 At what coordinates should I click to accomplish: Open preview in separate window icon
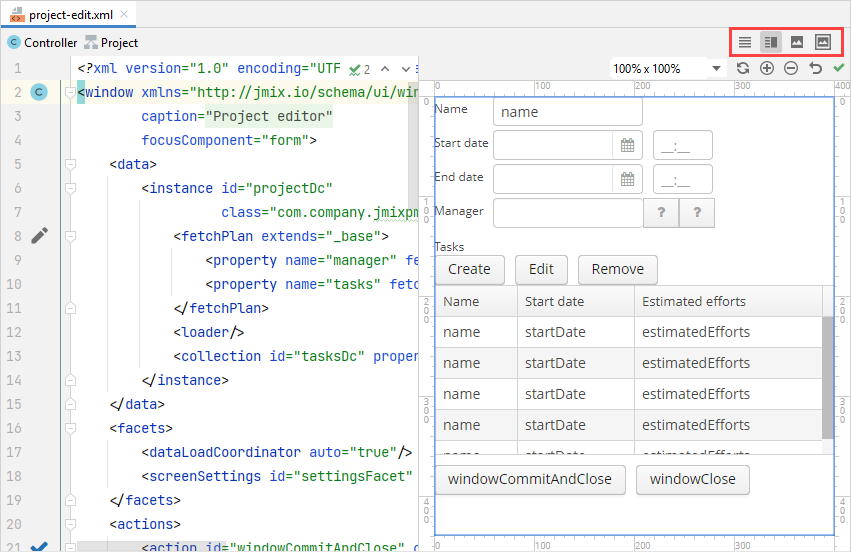(823, 42)
